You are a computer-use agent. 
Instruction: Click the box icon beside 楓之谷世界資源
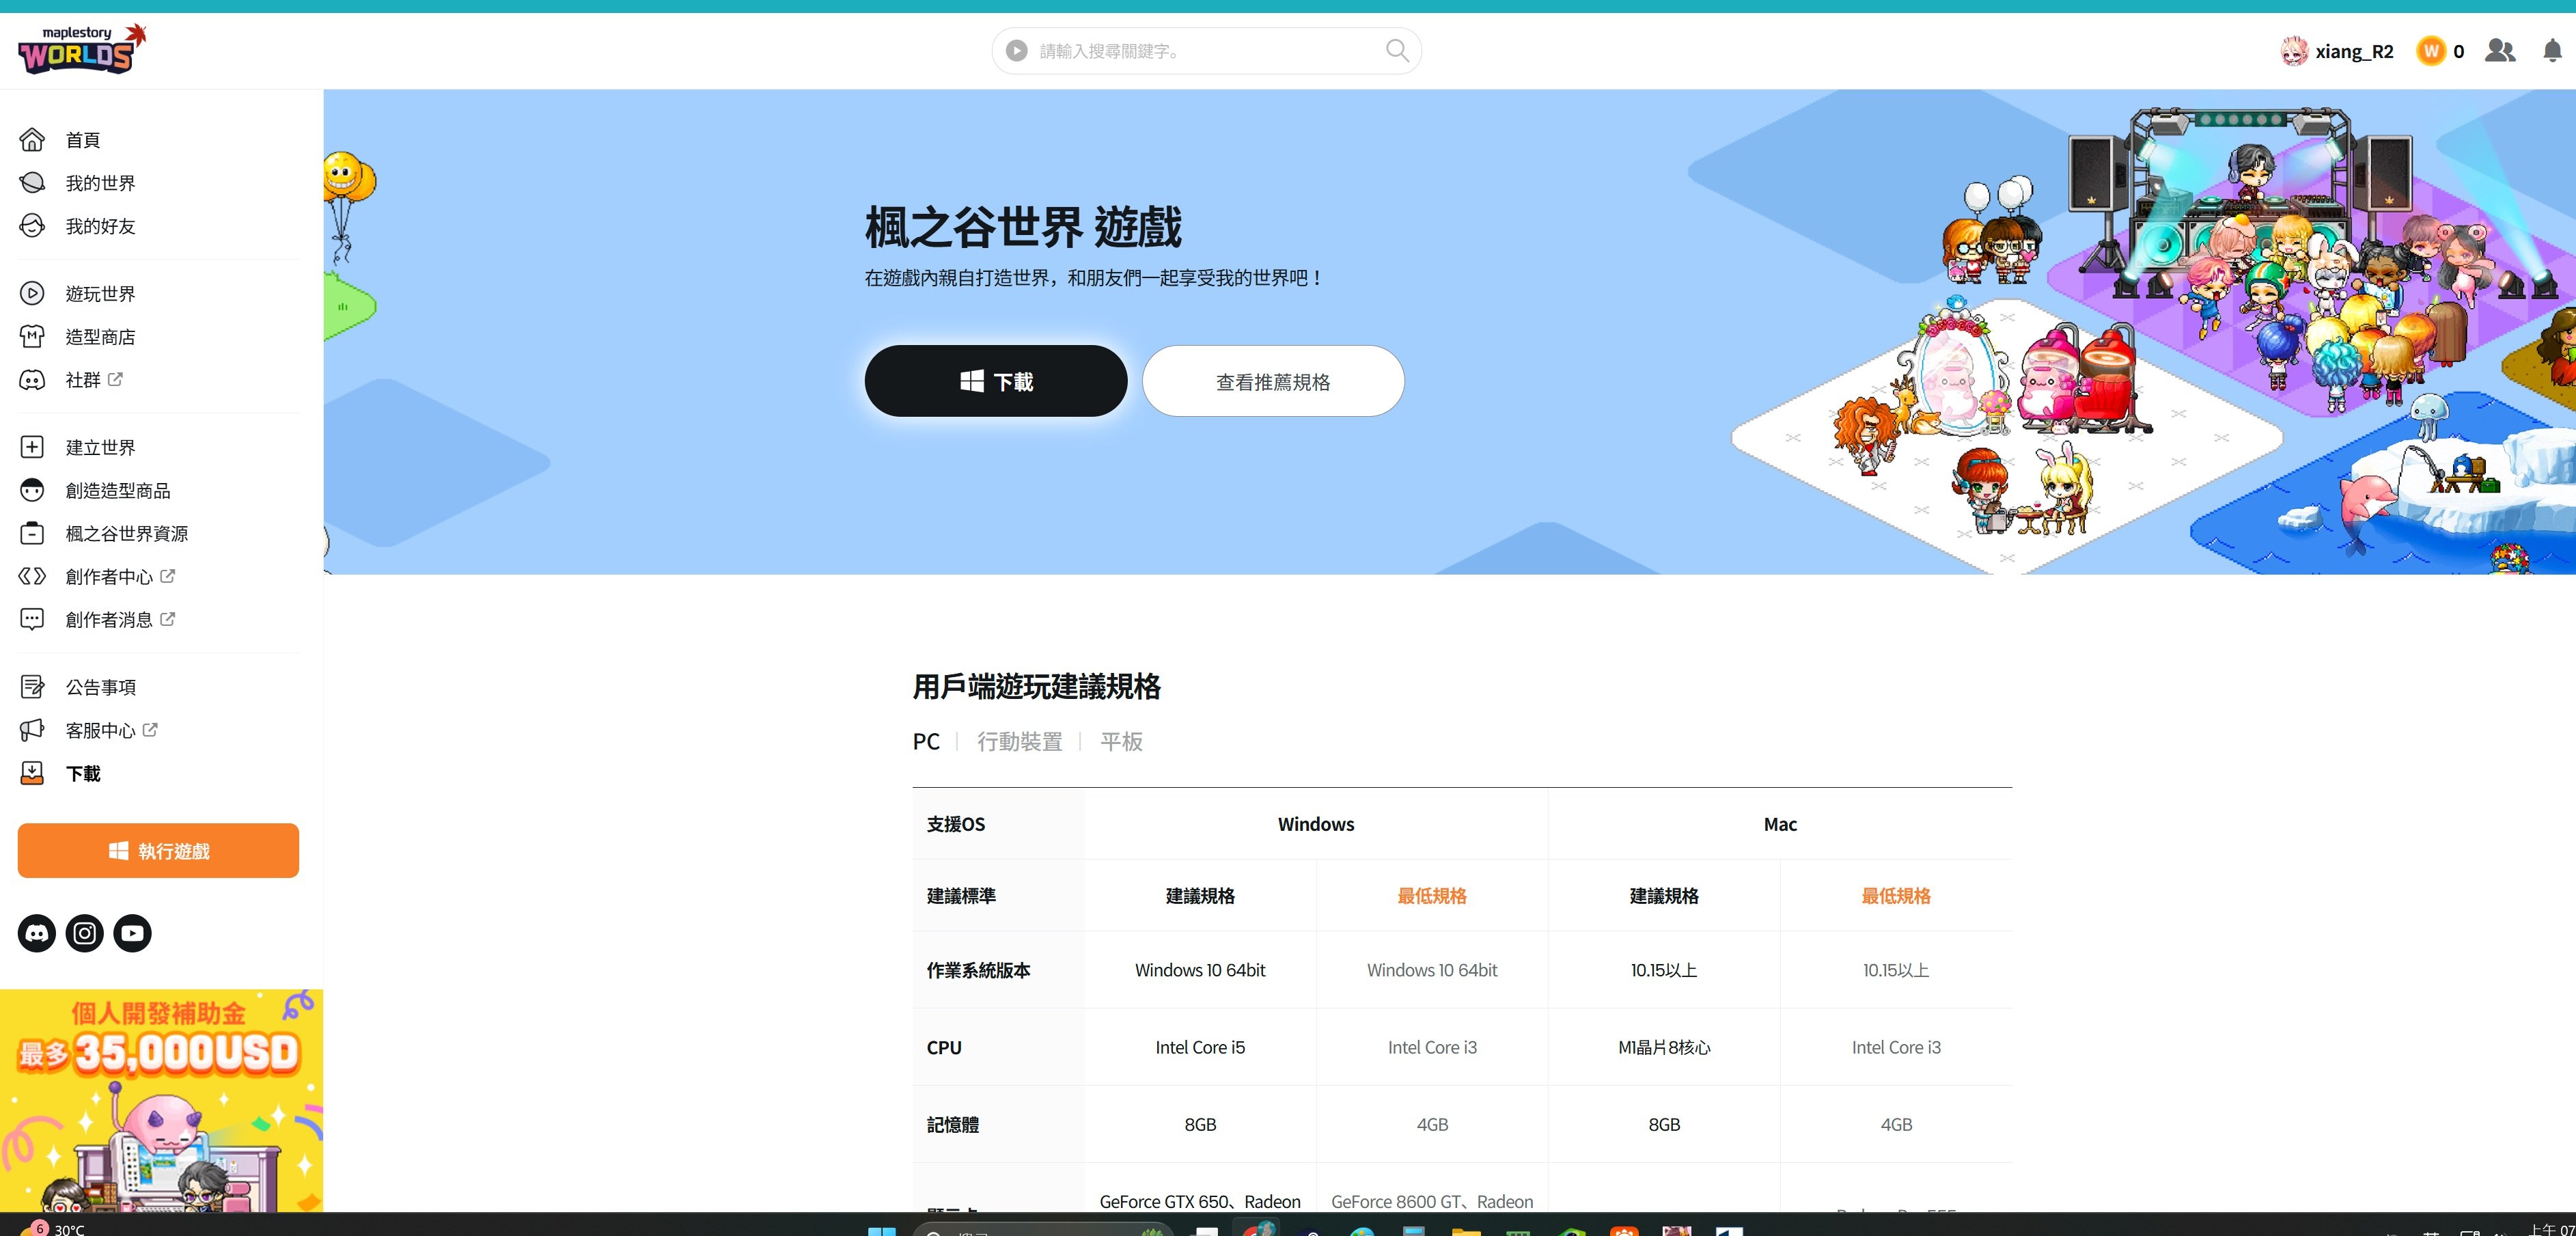[x=32, y=533]
